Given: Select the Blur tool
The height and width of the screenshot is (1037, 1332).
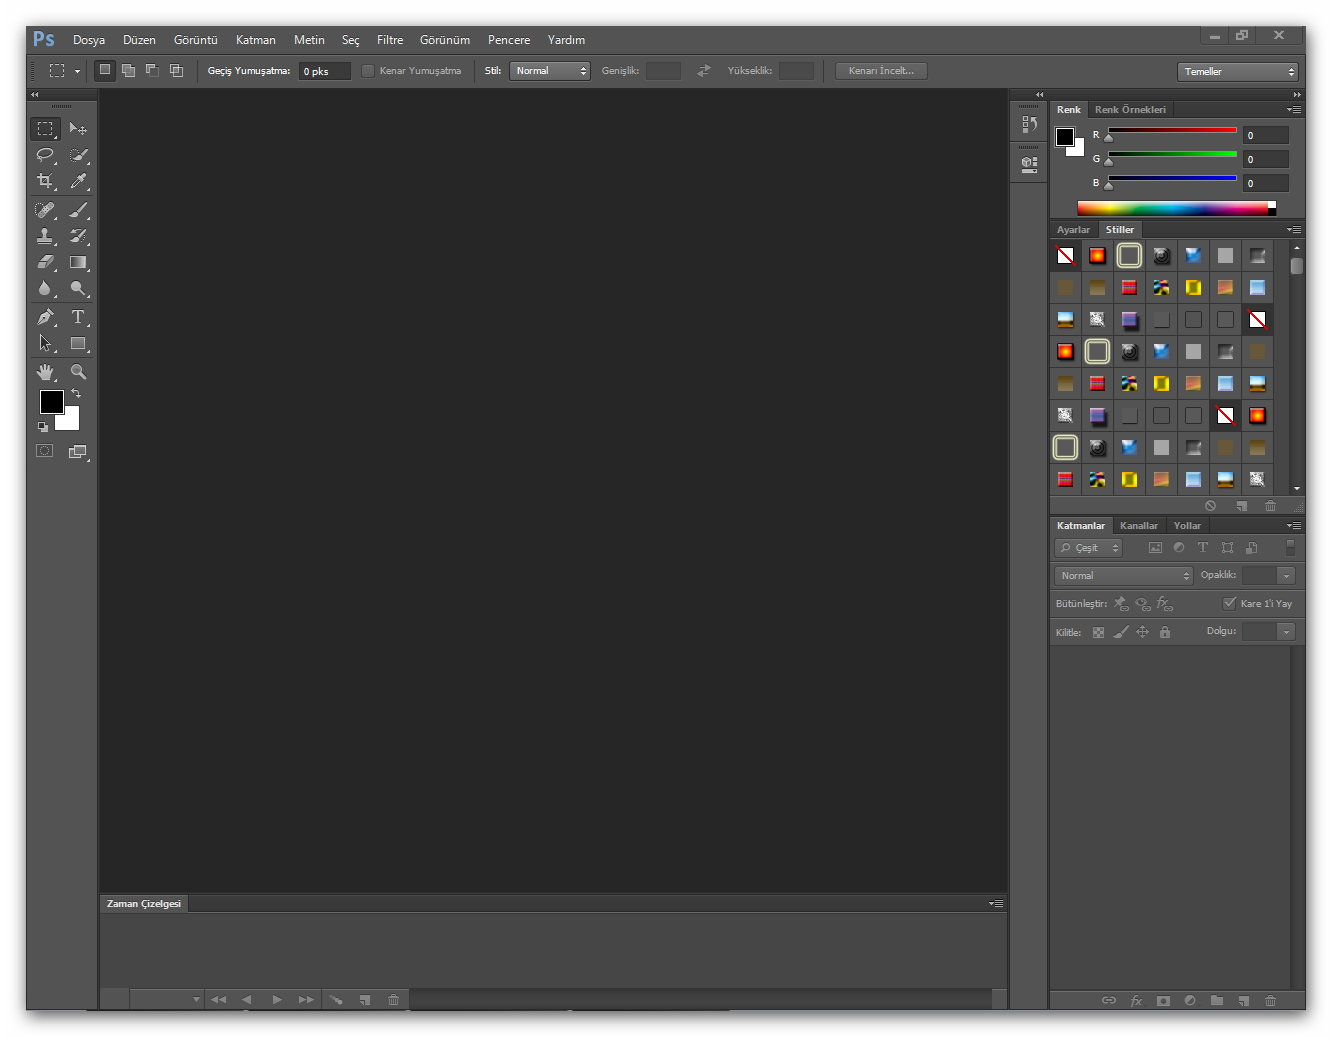Looking at the screenshot, I should point(45,288).
